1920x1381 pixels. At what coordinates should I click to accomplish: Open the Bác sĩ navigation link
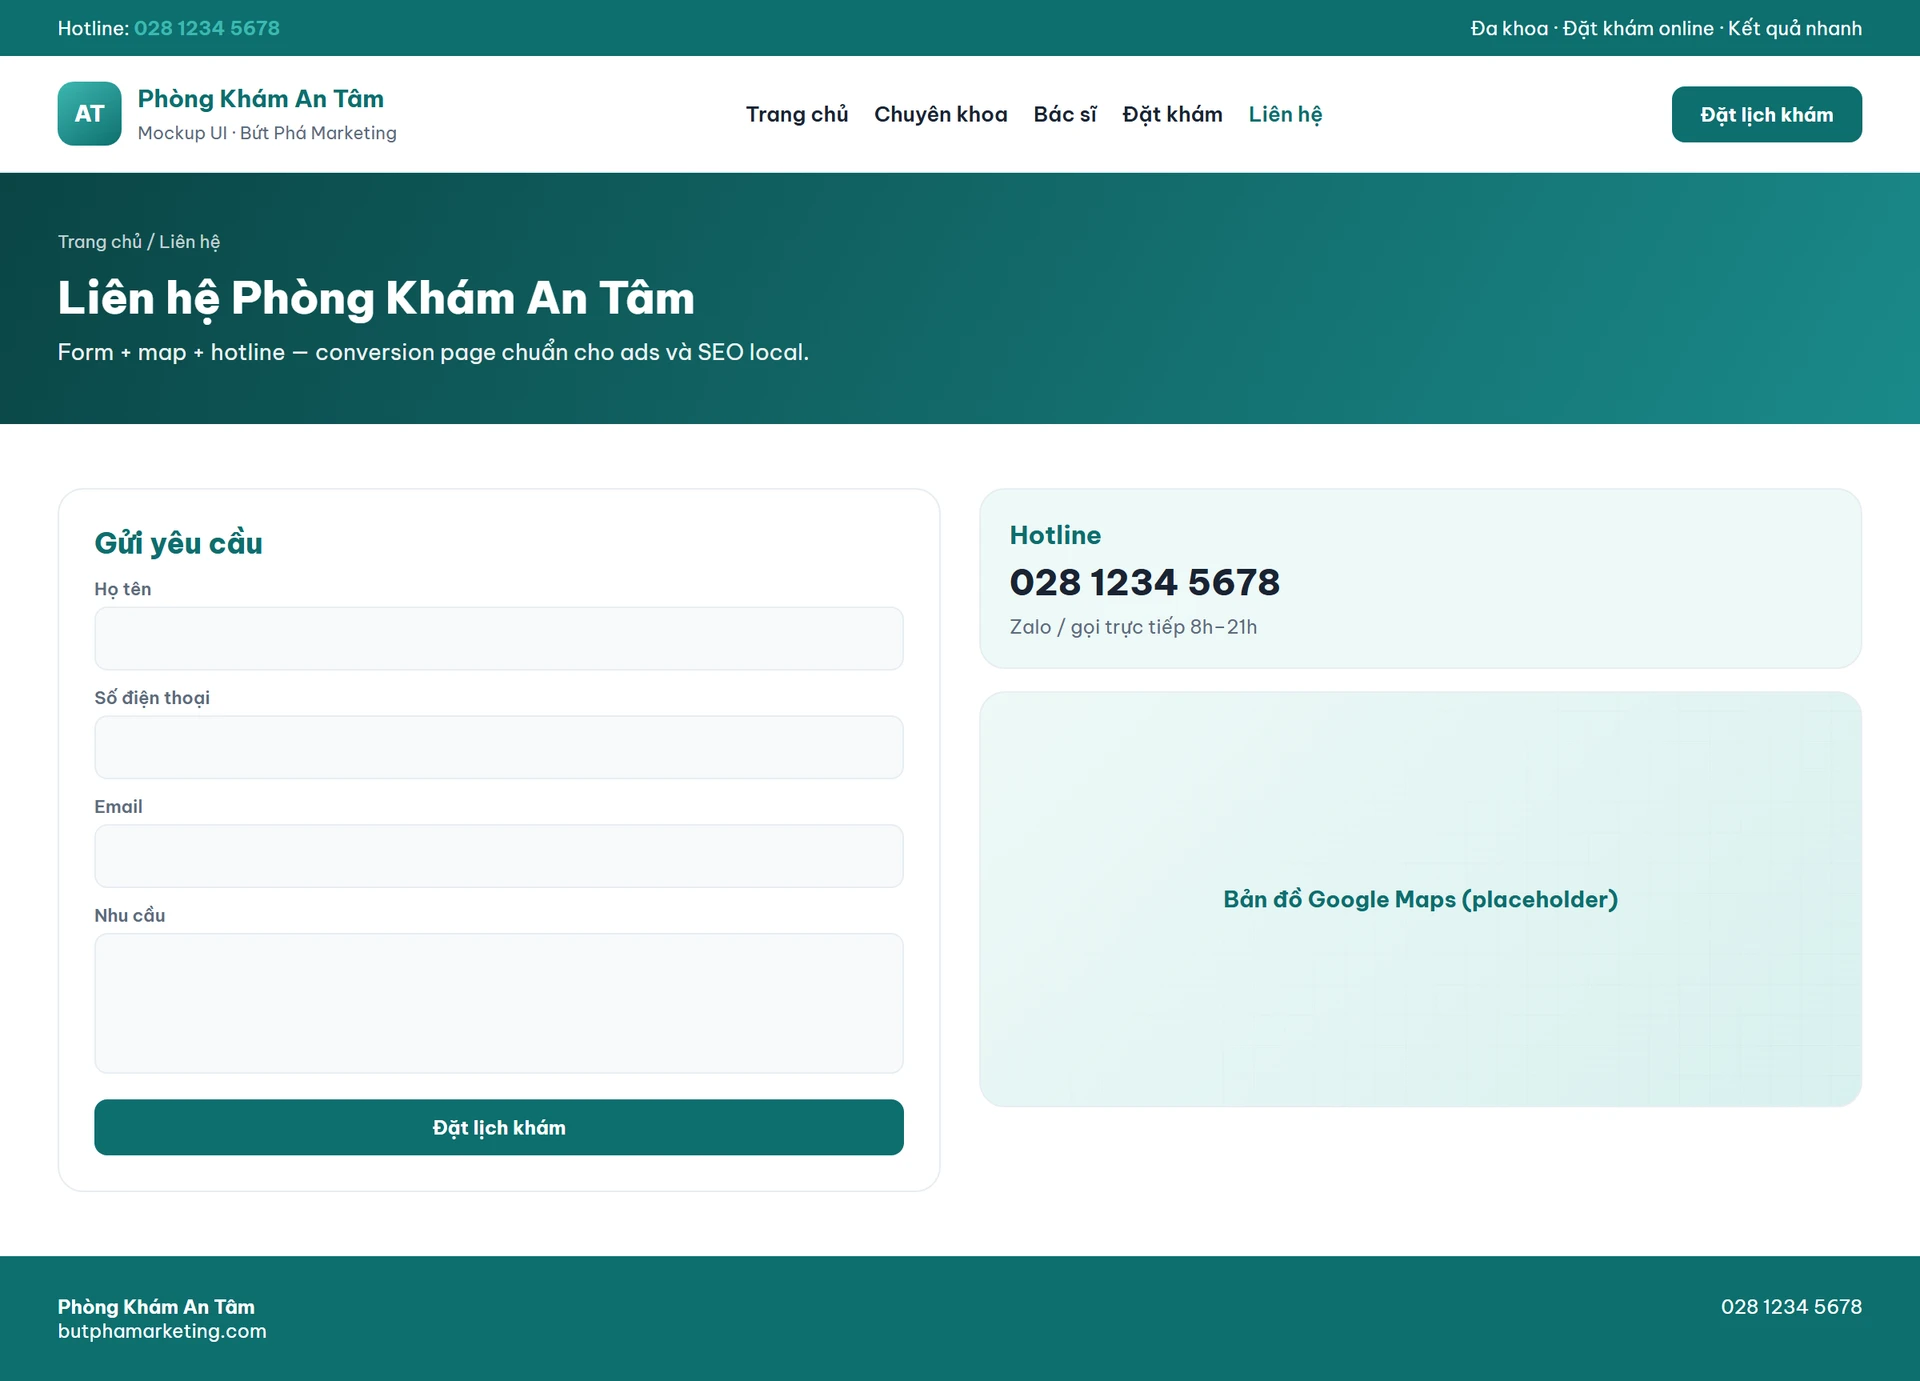pyautogui.click(x=1065, y=114)
